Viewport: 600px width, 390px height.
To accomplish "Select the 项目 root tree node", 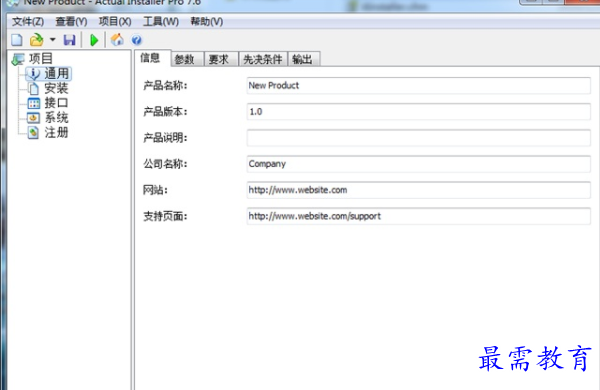I will tap(41, 59).
